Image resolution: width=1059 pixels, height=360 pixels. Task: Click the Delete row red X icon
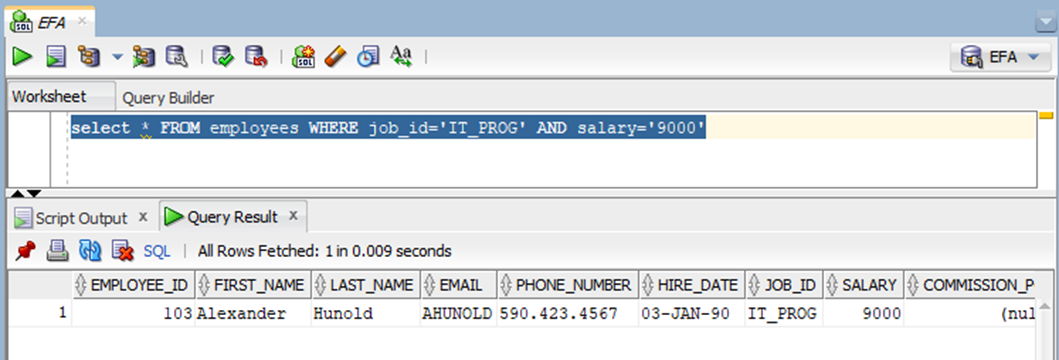[x=122, y=251]
